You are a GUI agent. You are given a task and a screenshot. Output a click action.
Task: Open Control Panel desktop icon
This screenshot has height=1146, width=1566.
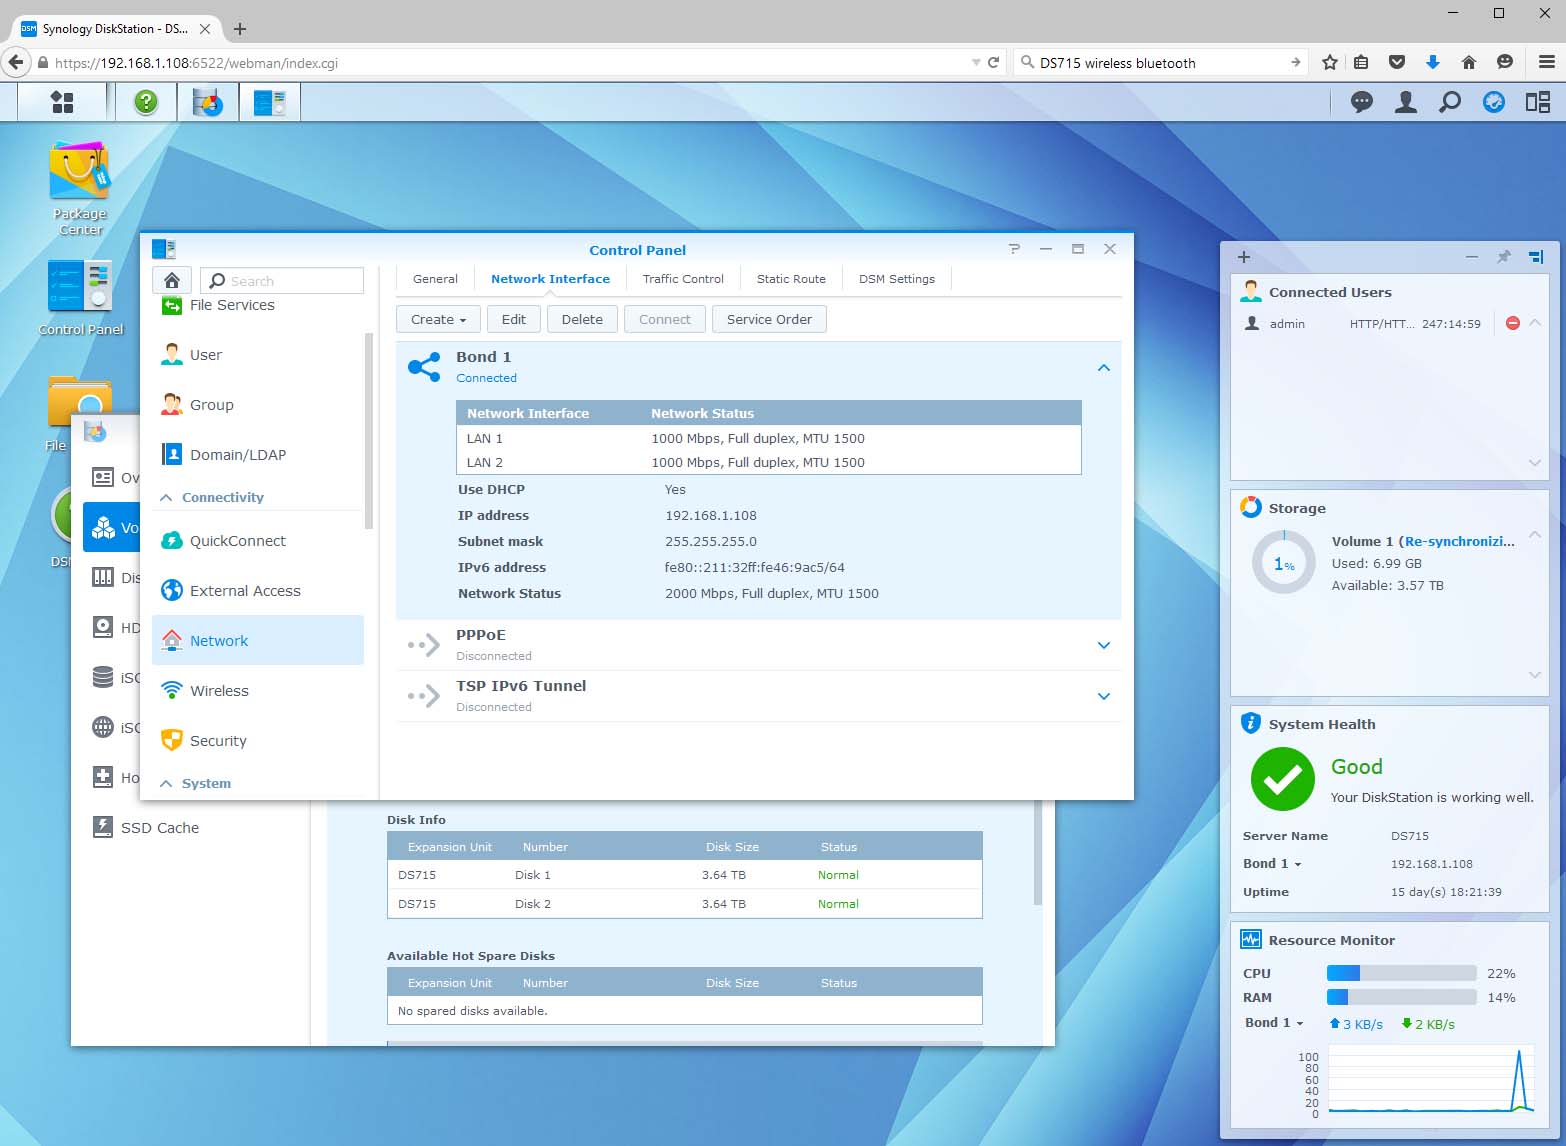pyautogui.click(x=80, y=297)
